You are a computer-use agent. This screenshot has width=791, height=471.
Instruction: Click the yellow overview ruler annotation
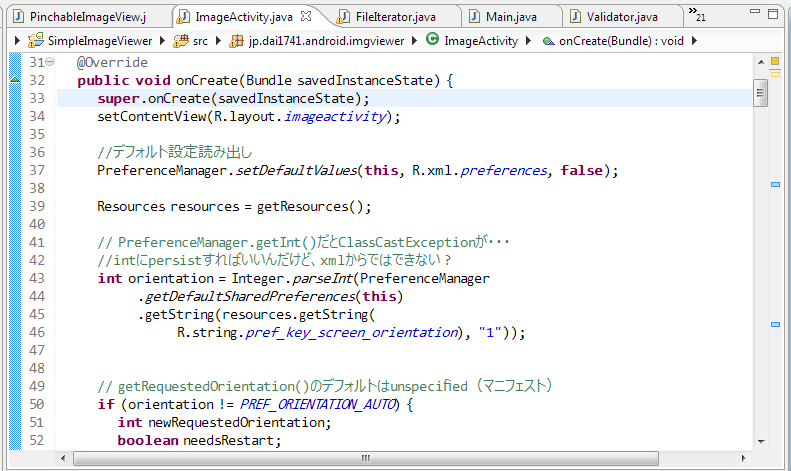[x=775, y=74]
